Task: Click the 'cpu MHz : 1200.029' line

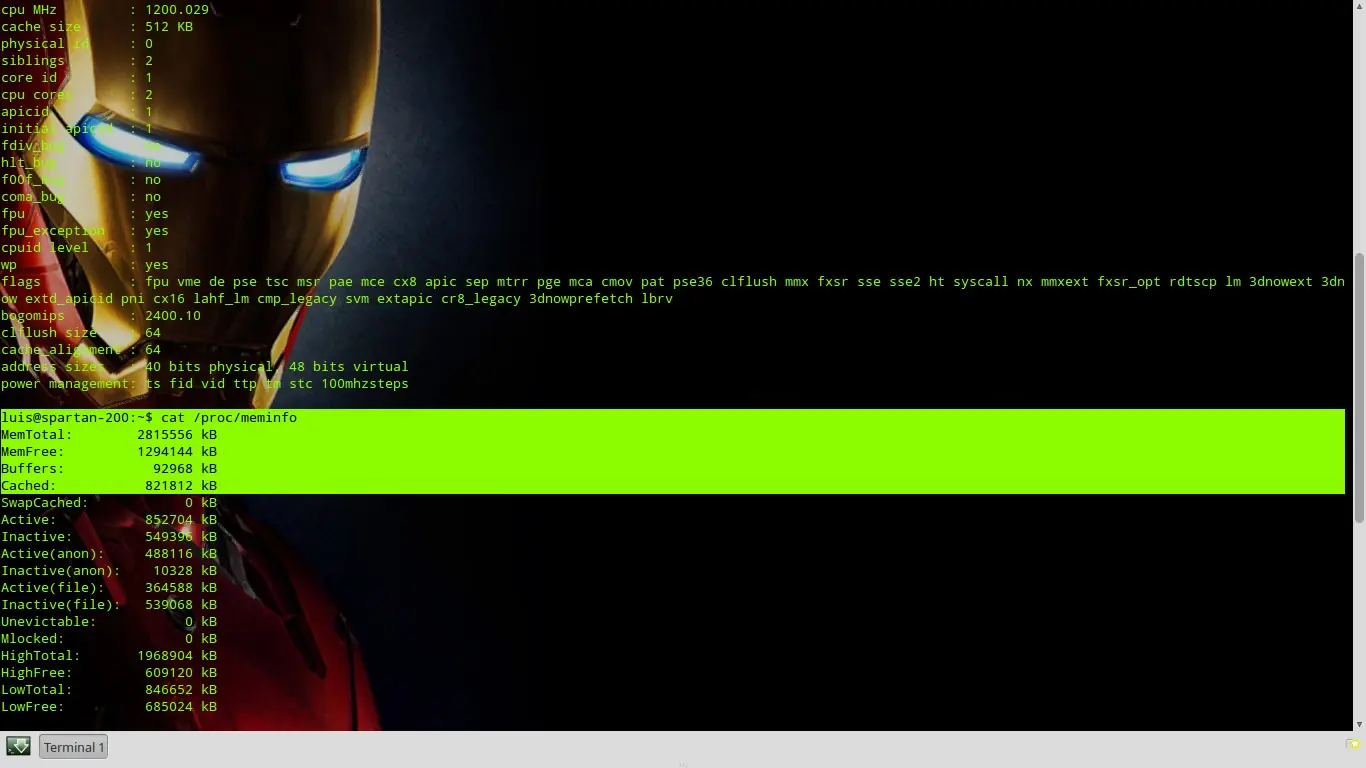Action: point(105,10)
